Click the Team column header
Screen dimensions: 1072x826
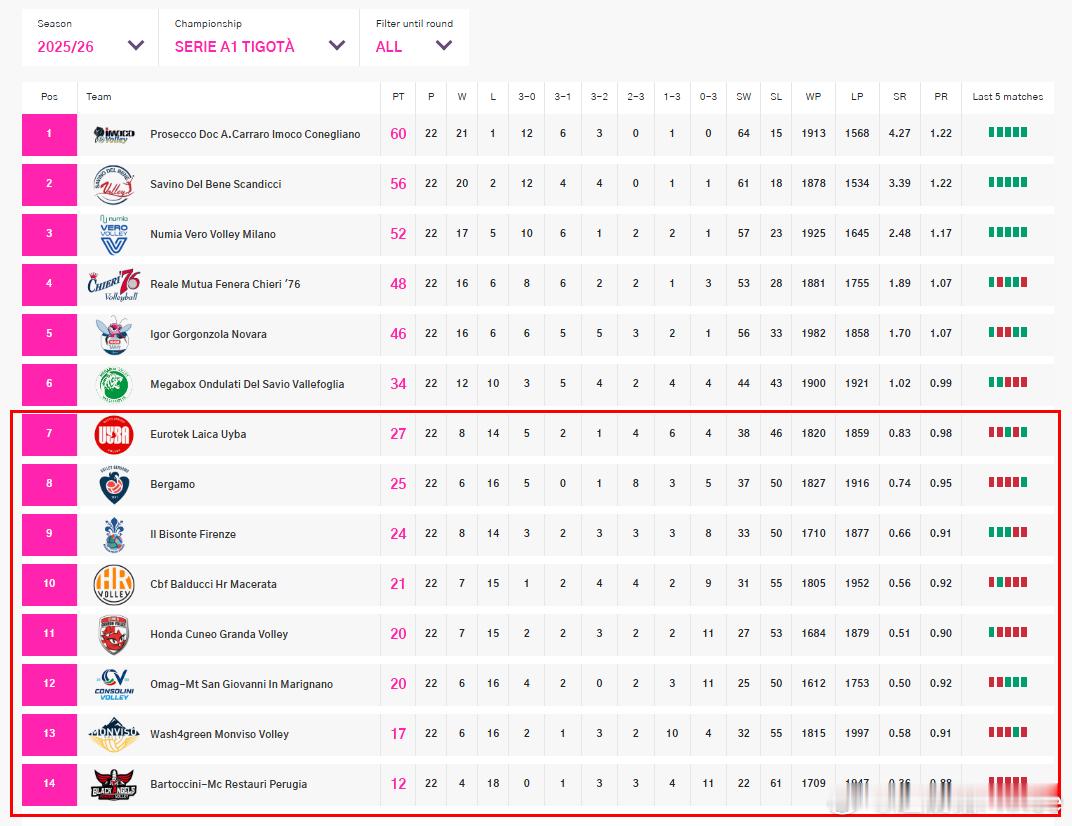point(98,96)
